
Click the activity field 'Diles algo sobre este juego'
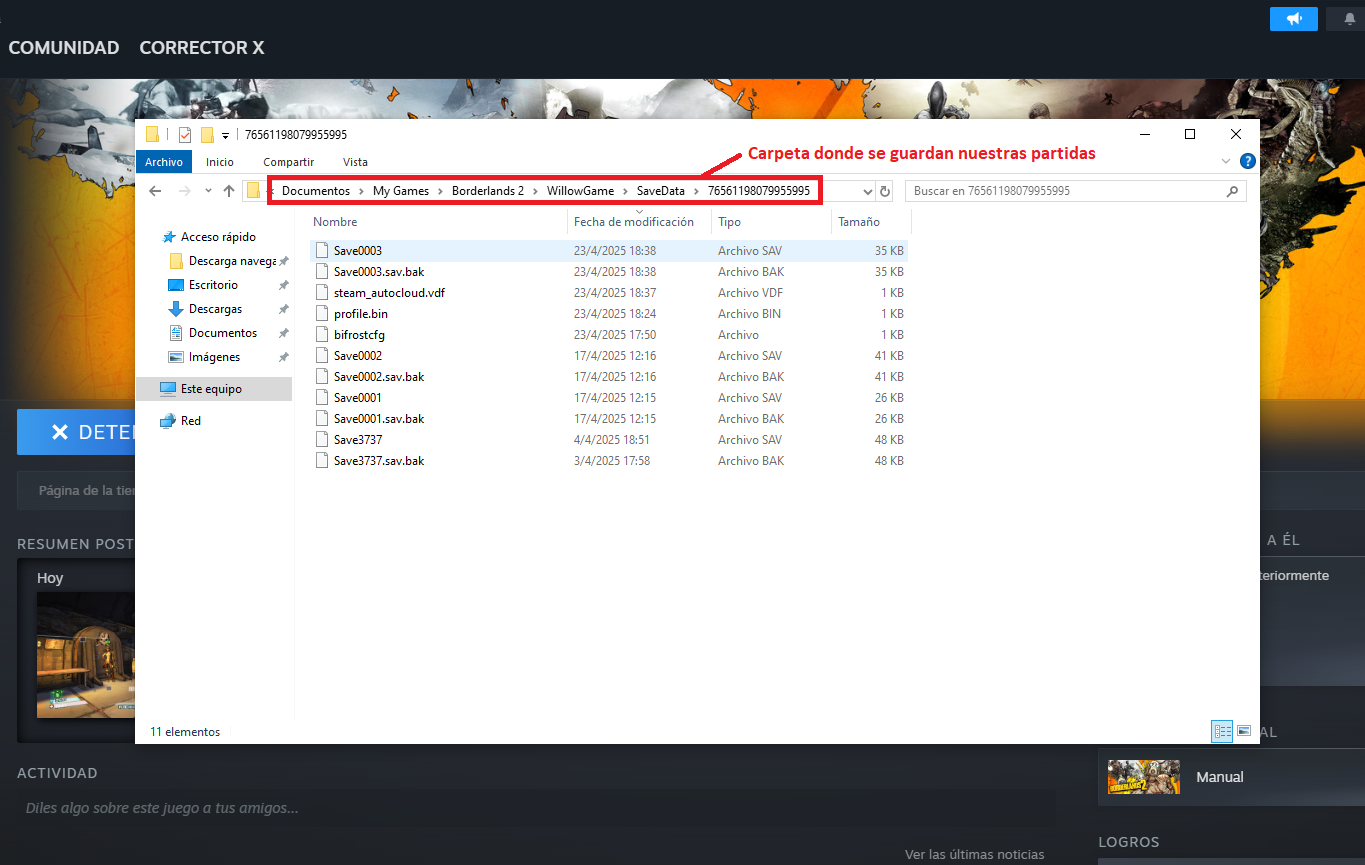[x=536, y=808]
